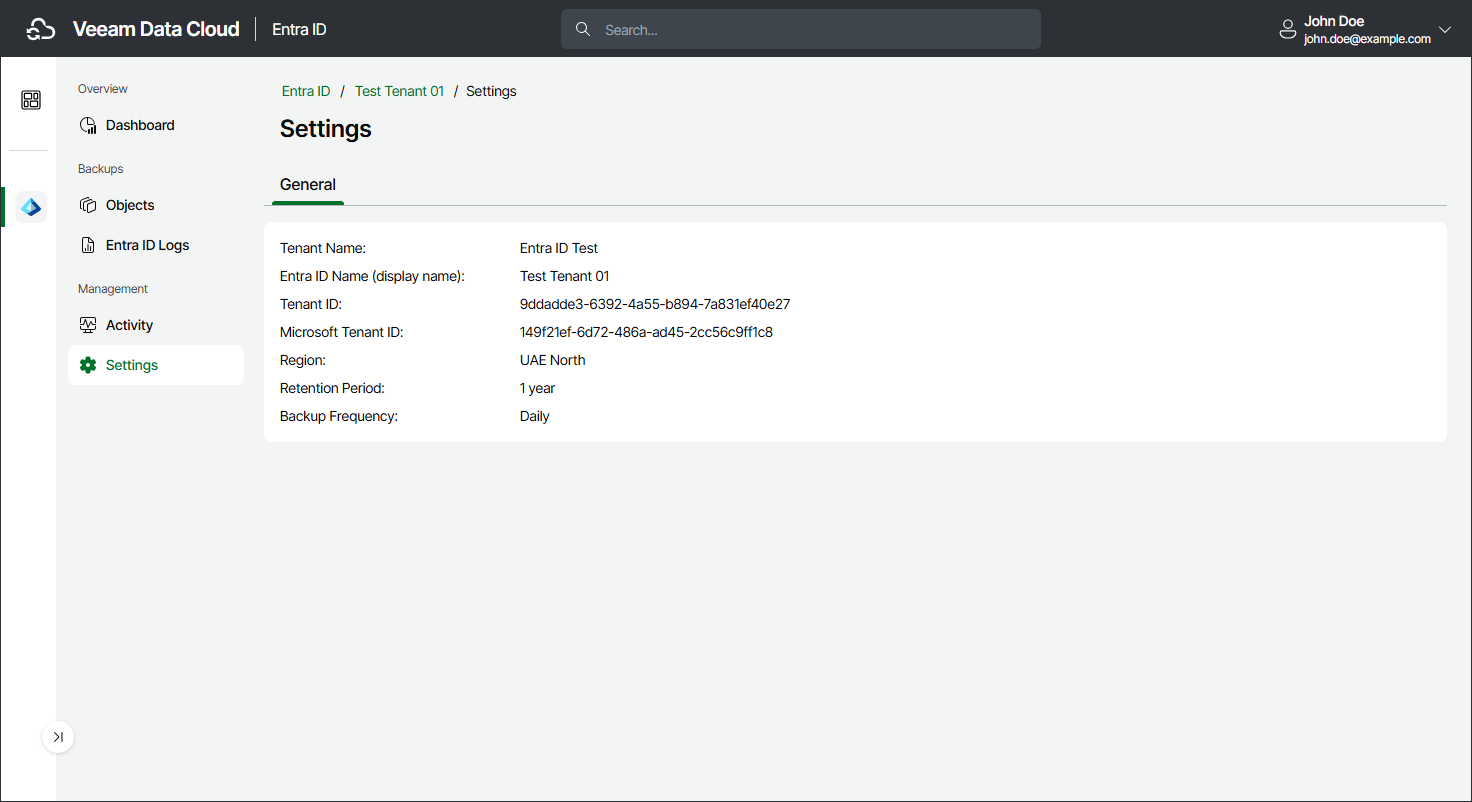
Task: Open the John Doe account dropdown chevron
Action: (x=1444, y=30)
